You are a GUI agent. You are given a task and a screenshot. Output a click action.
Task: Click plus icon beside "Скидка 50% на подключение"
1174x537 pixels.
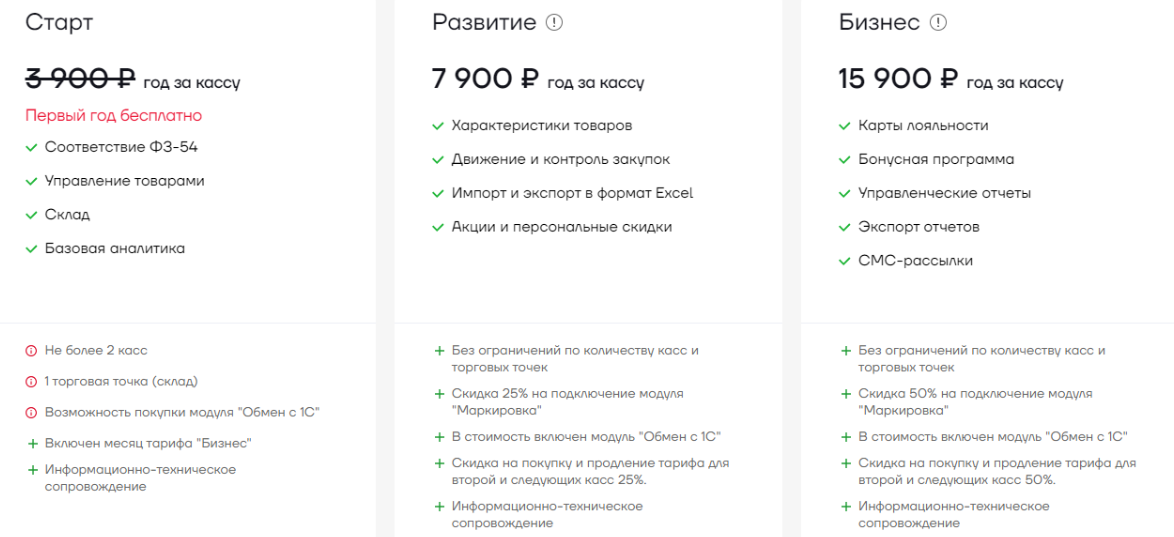pos(845,394)
